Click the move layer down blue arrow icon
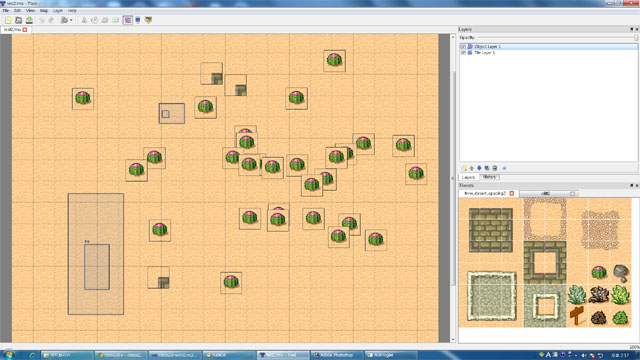Screen dimensions: 640x360 click(479, 168)
